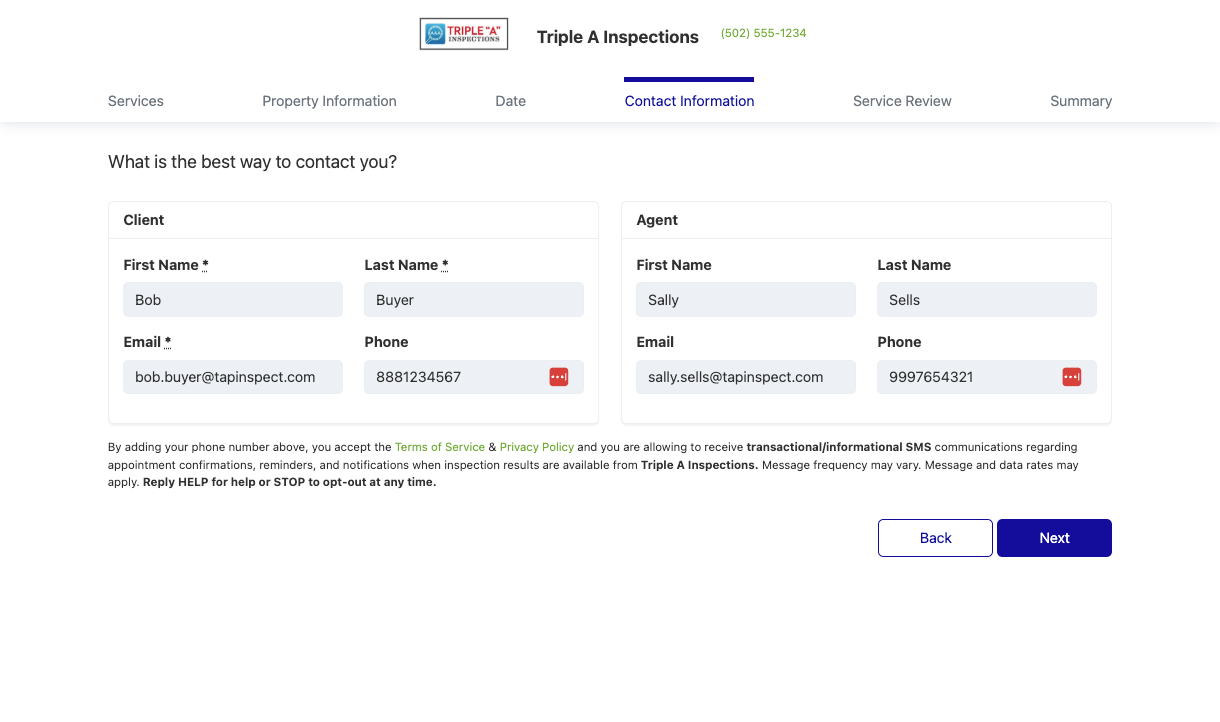Click the Client "Email *" label

point(147,342)
